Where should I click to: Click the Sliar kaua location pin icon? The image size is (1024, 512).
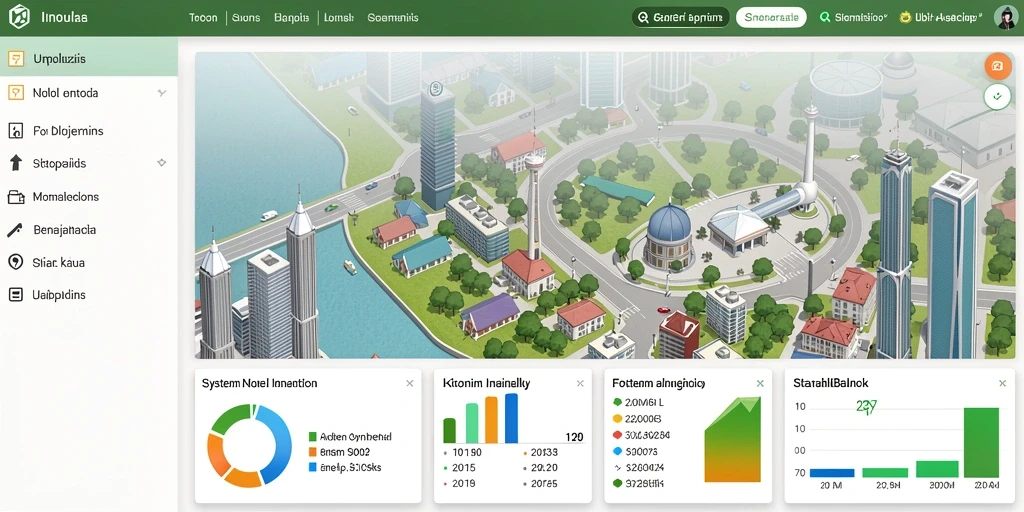(15, 263)
